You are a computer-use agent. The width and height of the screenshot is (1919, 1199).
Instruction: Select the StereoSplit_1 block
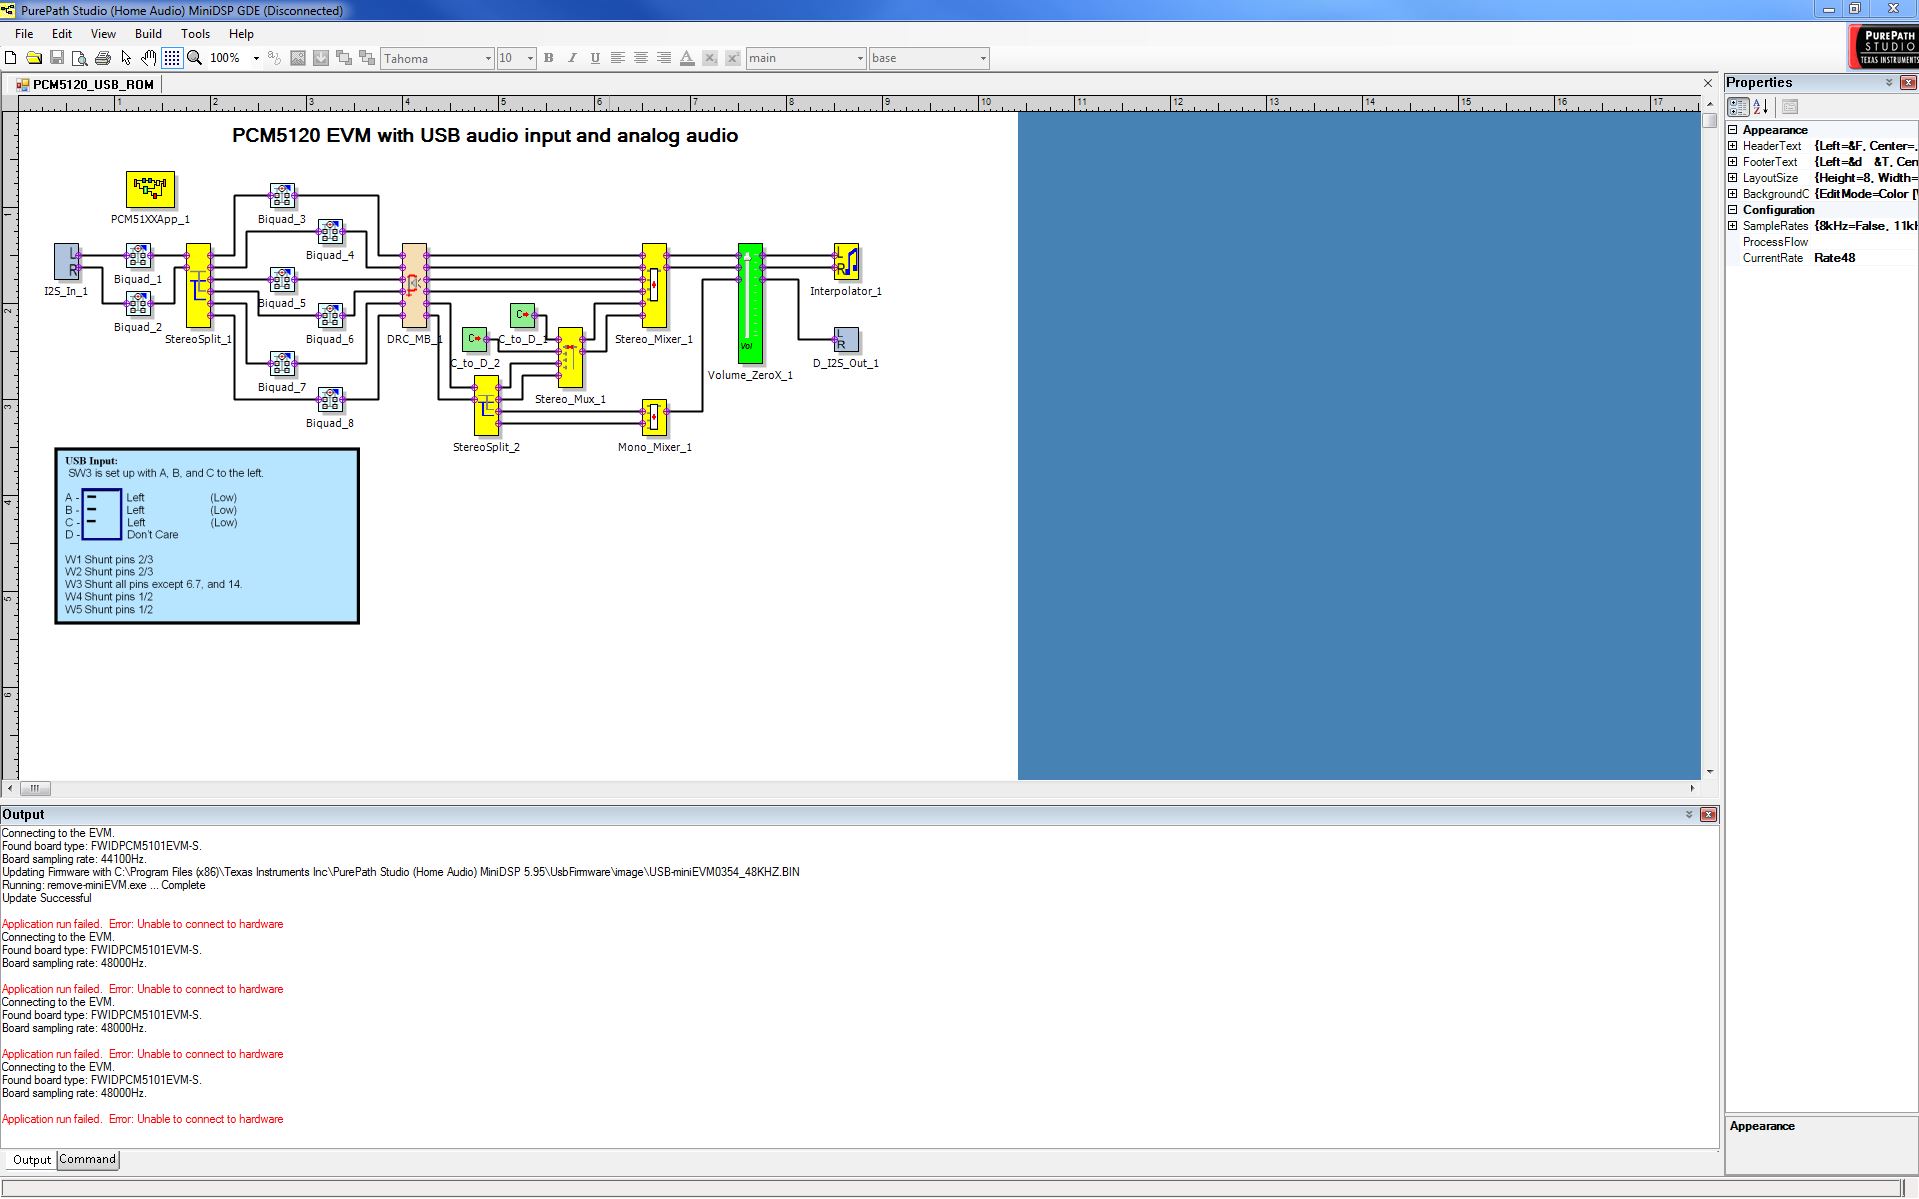199,285
